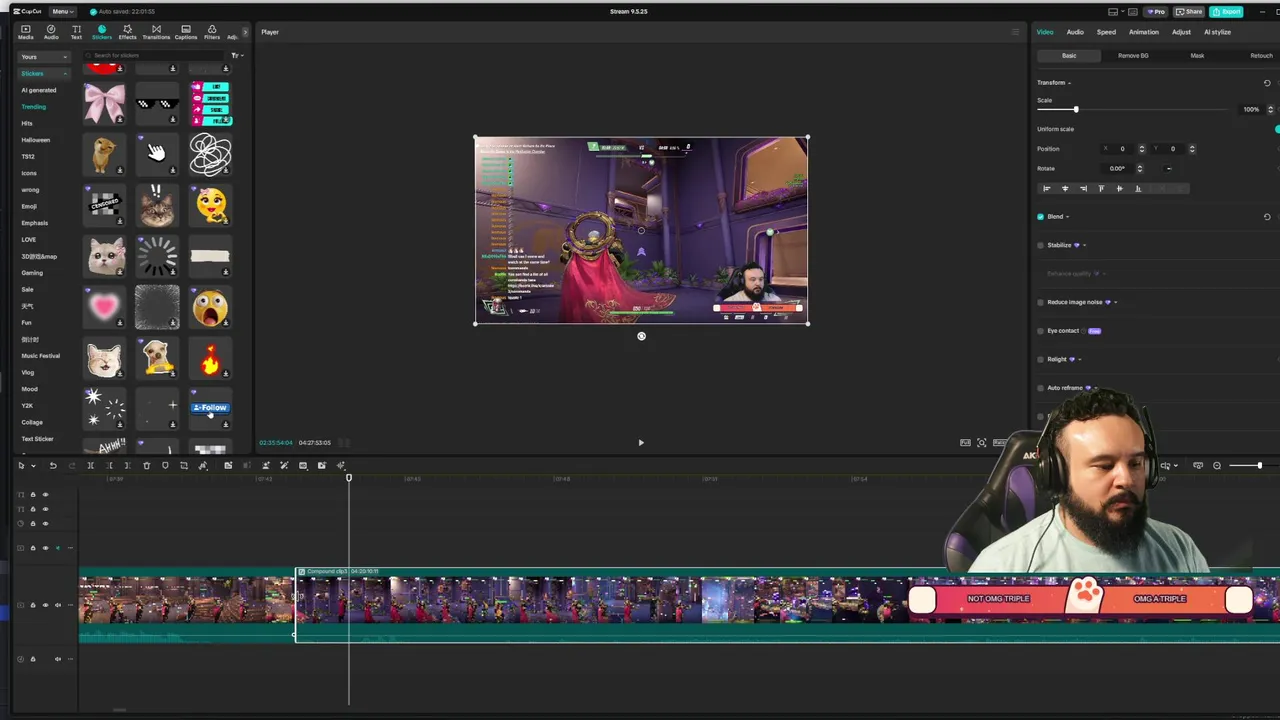Click the align top icon

point(1102,188)
